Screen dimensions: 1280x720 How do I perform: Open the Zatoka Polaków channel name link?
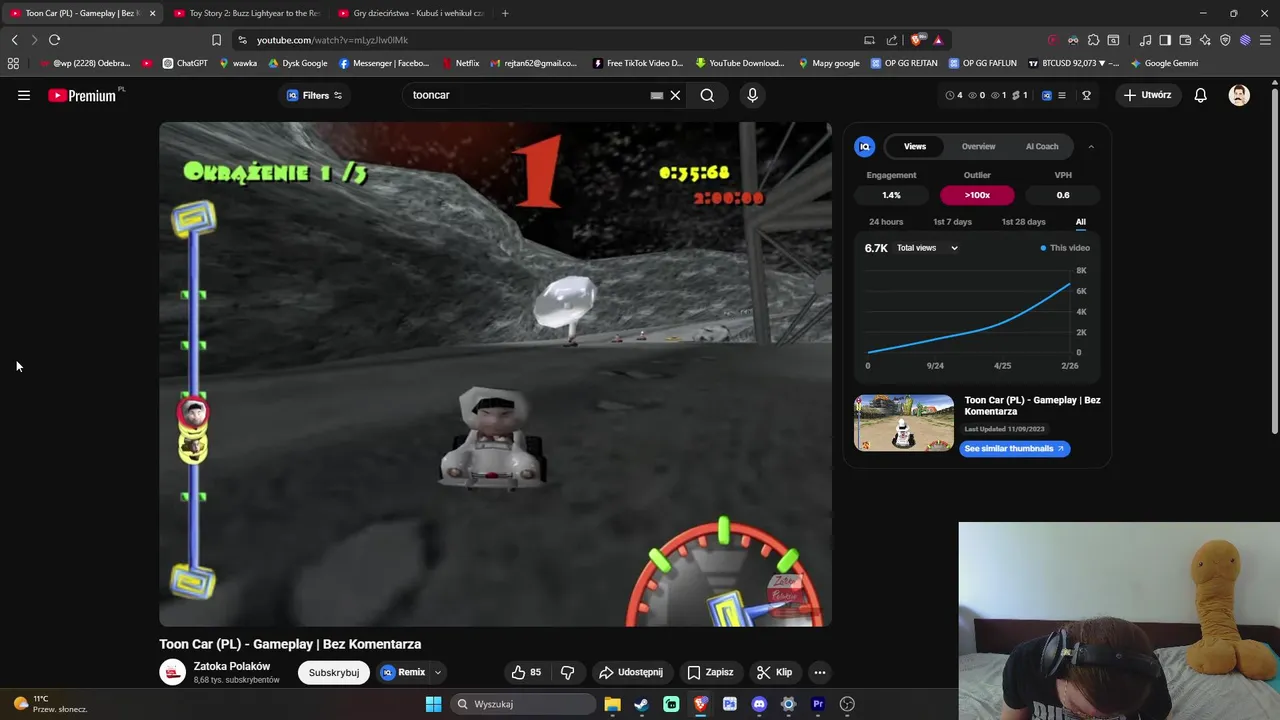click(232, 666)
